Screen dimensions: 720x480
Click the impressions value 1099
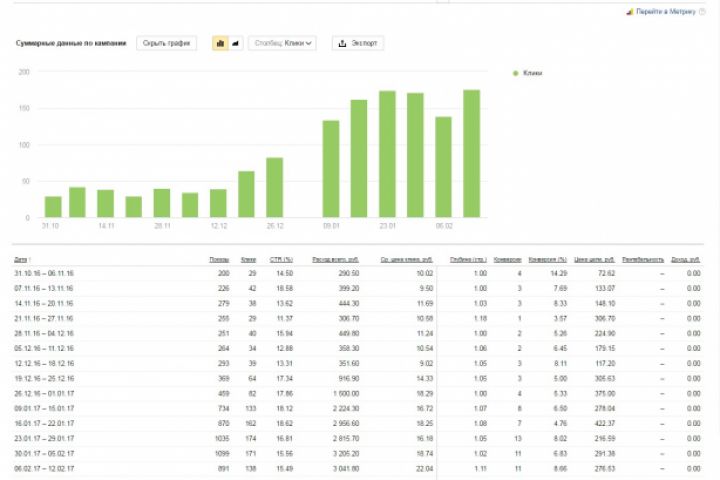222,453
